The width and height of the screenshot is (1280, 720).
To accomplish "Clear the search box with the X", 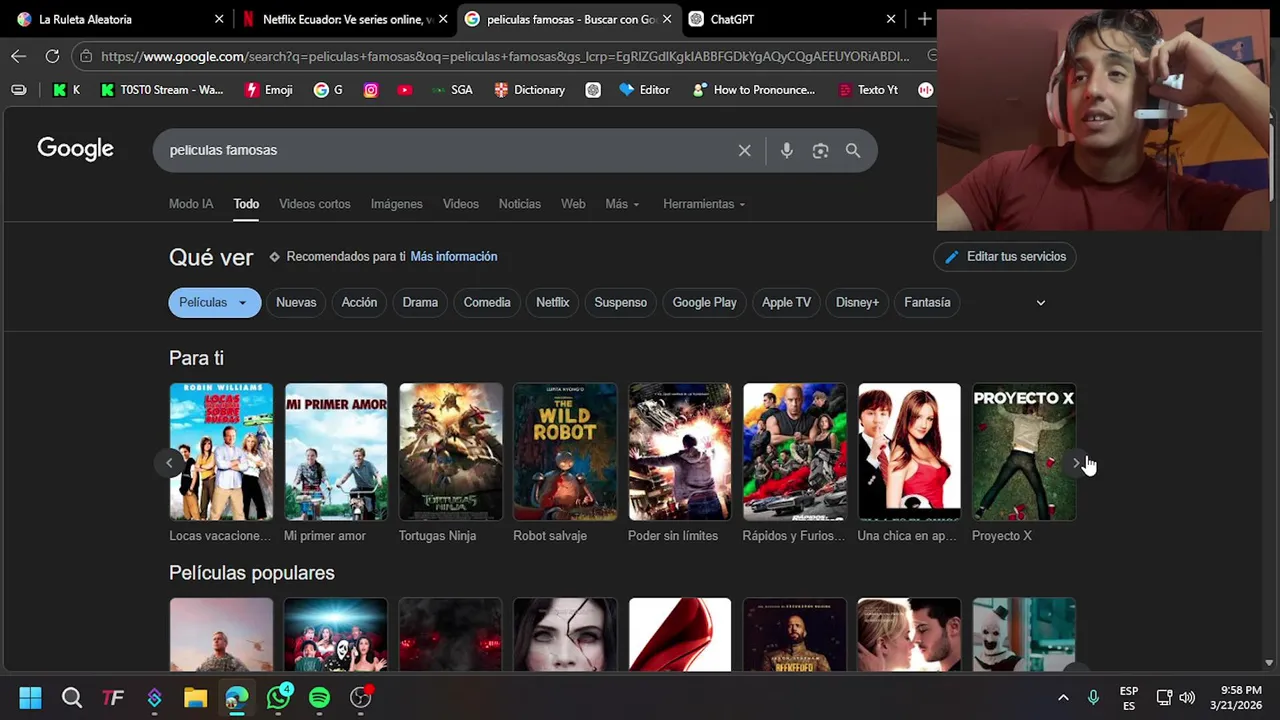I will click(x=744, y=150).
